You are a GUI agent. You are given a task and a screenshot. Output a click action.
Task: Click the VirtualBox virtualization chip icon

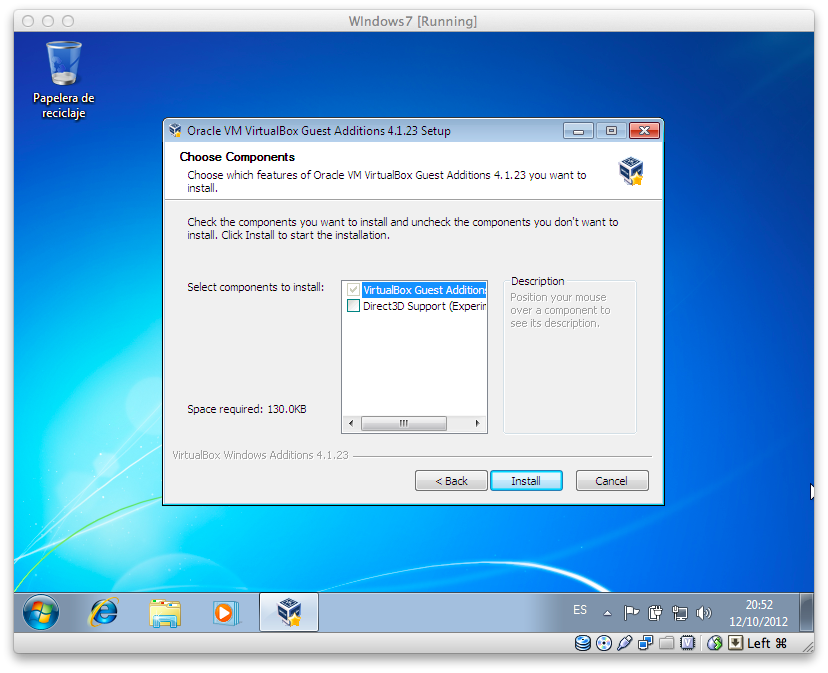point(687,643)
